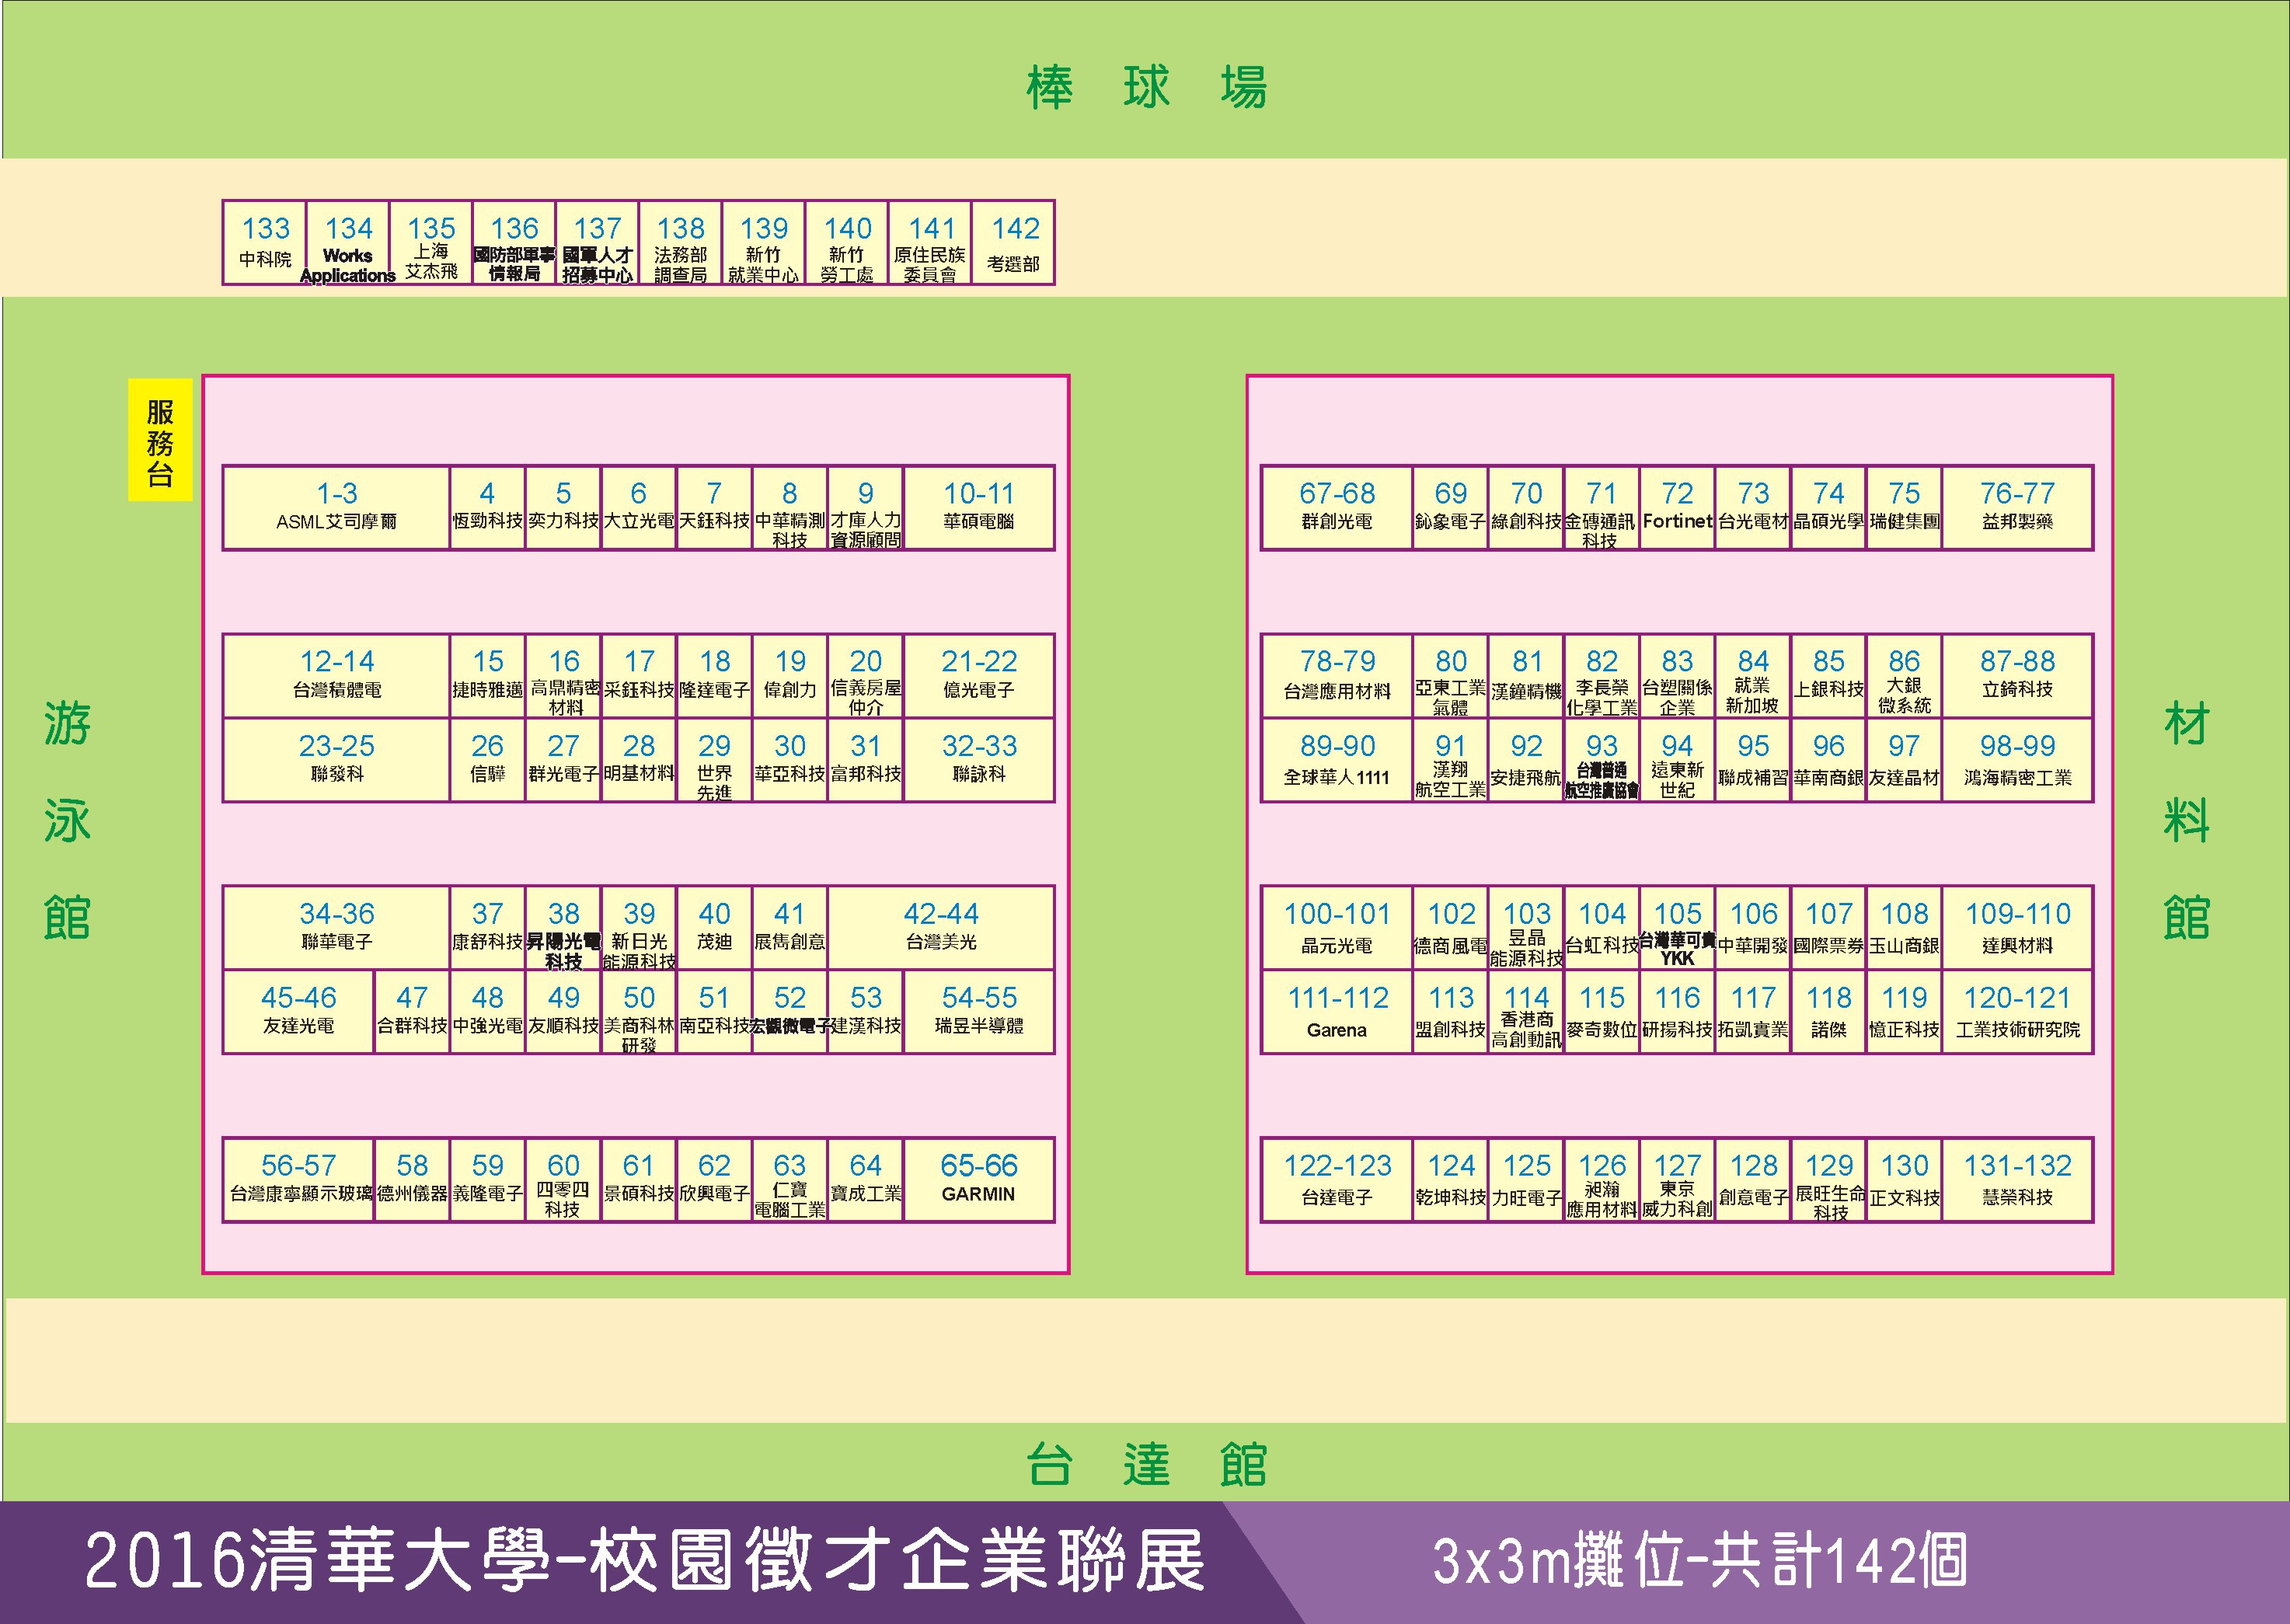Click booth 134 Works Applications
Viewport: 2290px width, 1624px height.
click(x=348, y=242)
